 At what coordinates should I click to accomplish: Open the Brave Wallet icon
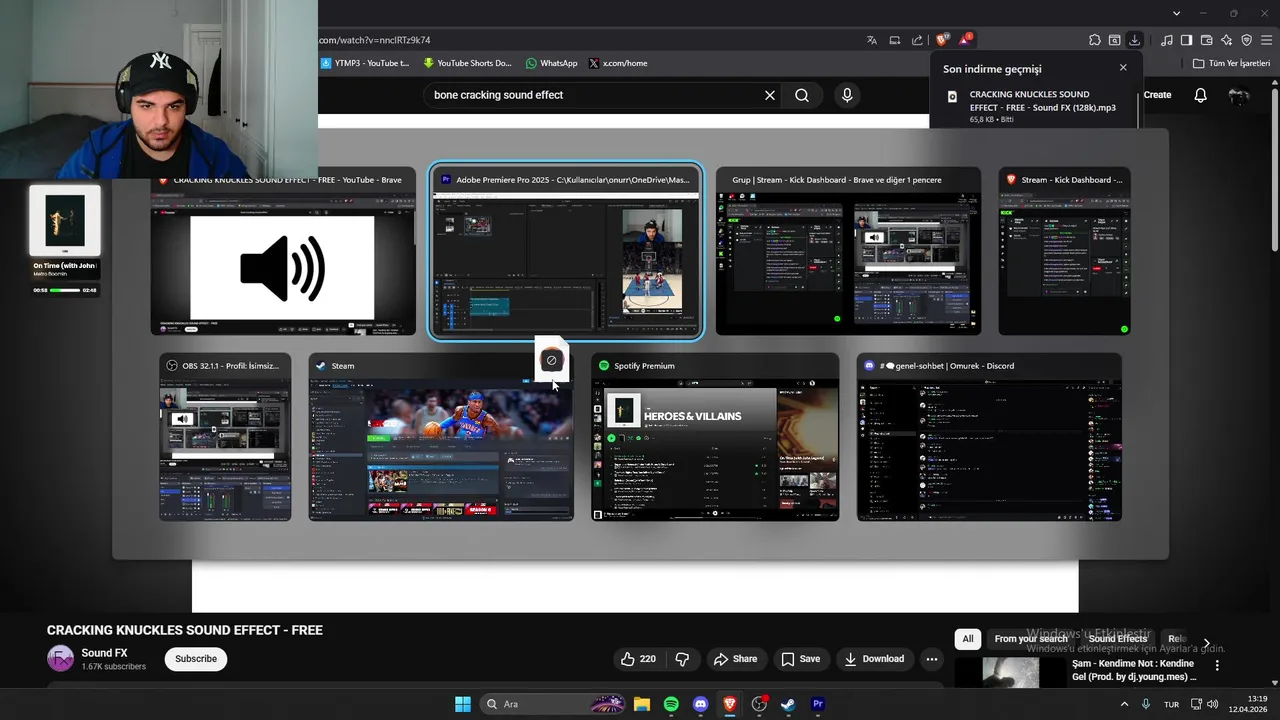tap(1207, 40)
